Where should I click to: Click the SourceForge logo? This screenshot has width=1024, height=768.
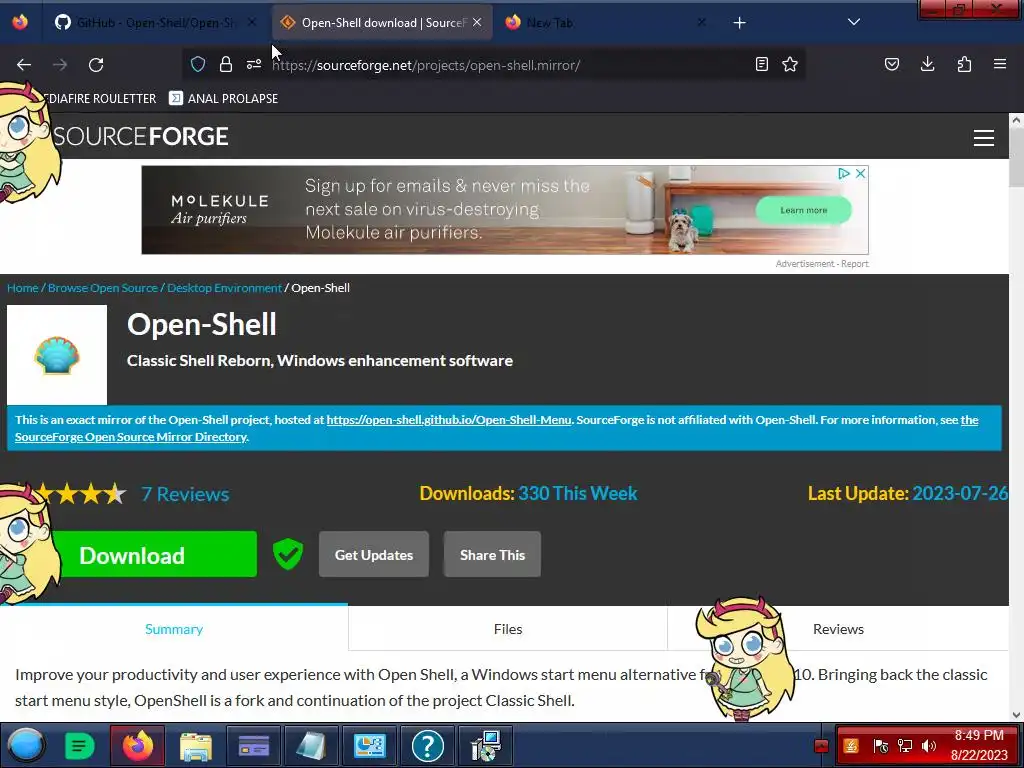click(140, 136)
